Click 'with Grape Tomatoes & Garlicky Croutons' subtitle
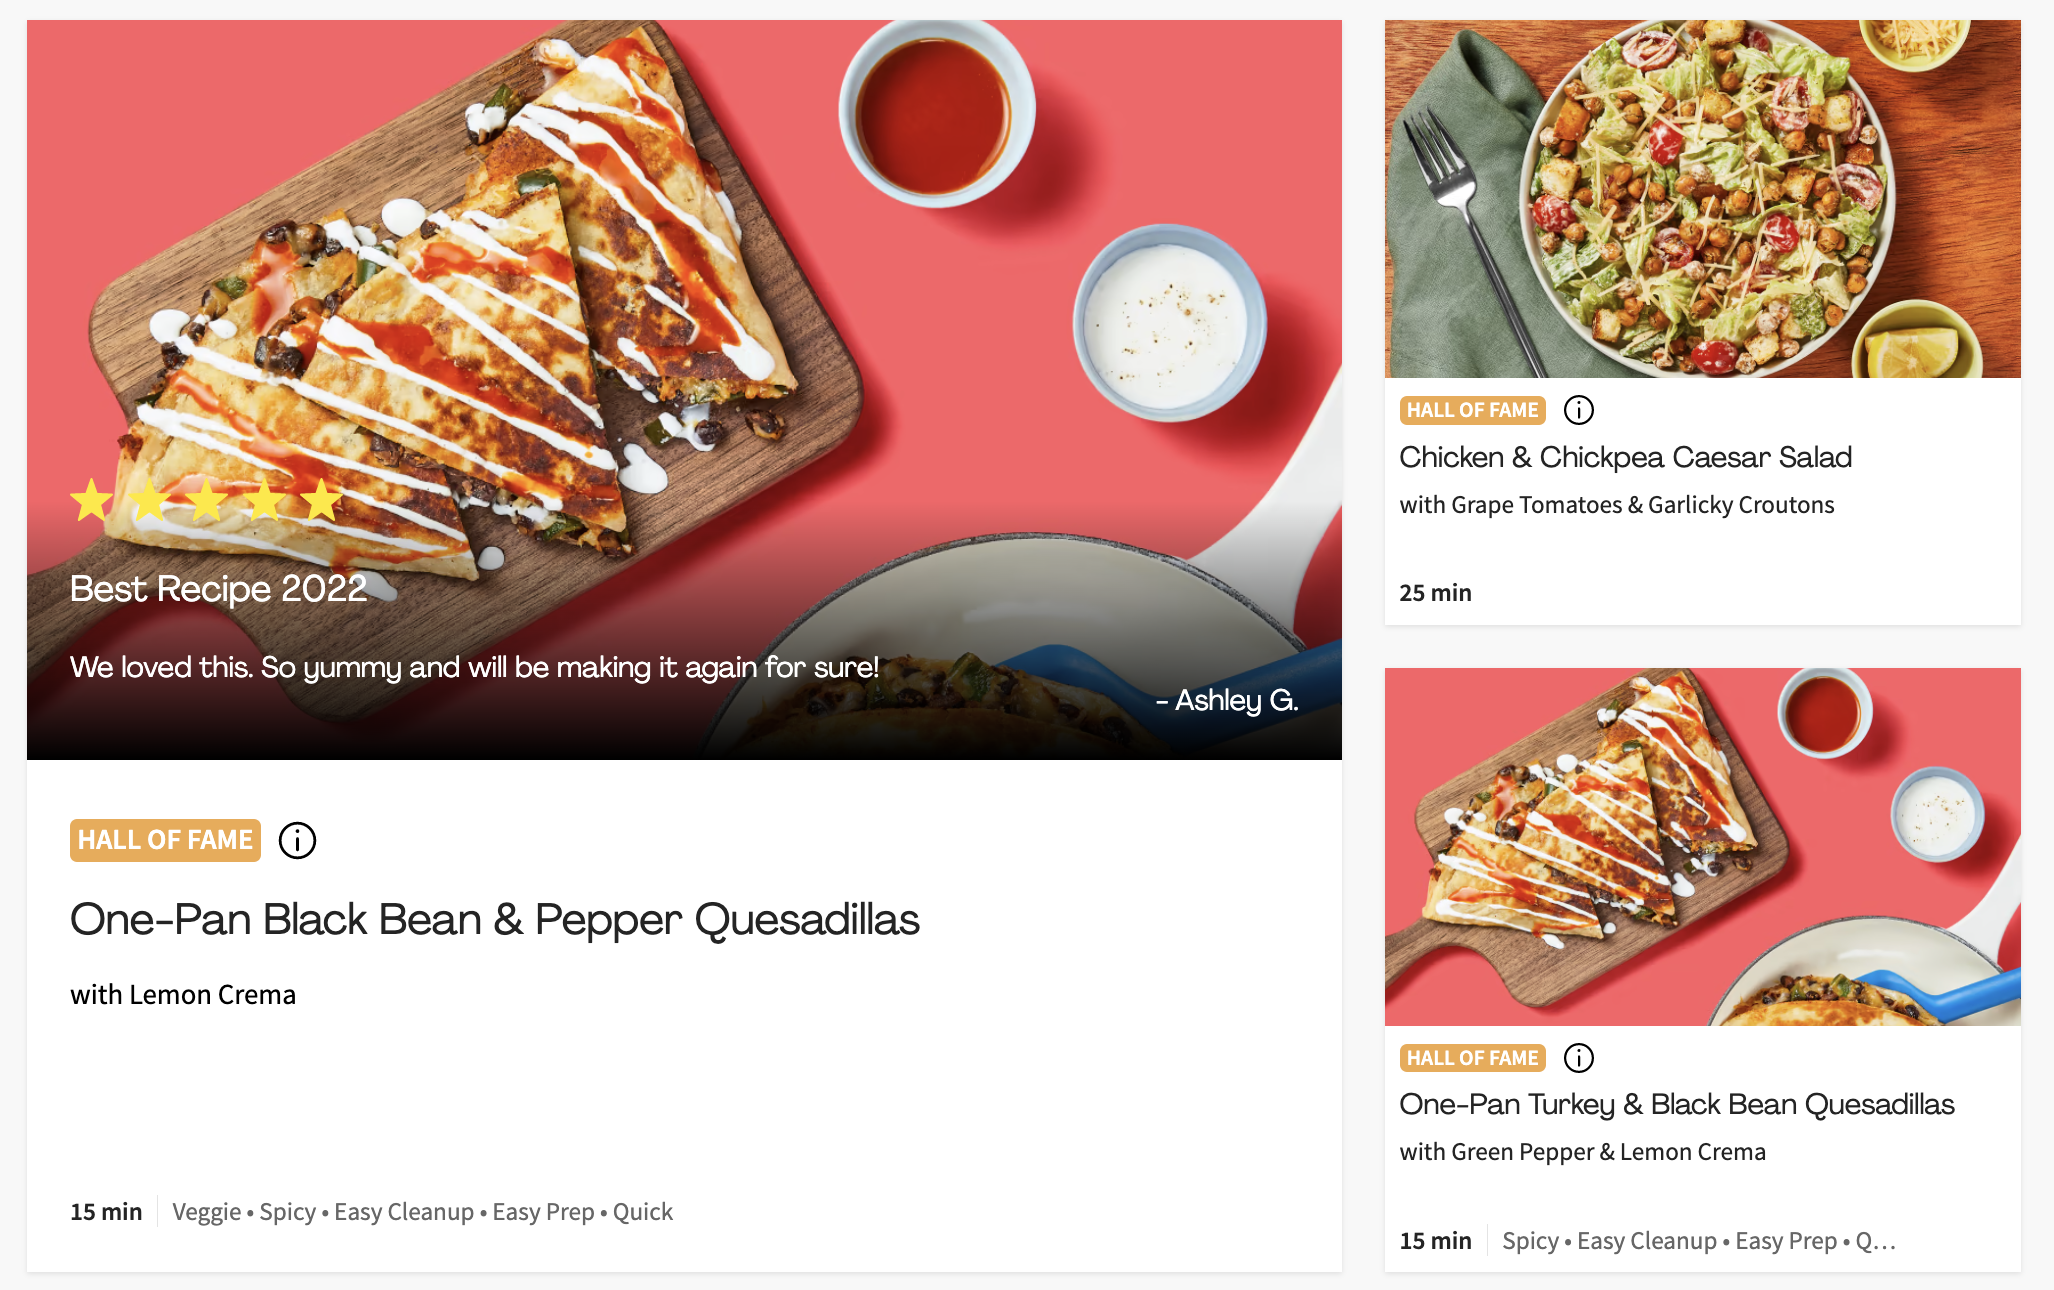This screenshot has width=2054, height=1290. [1617, 505]
